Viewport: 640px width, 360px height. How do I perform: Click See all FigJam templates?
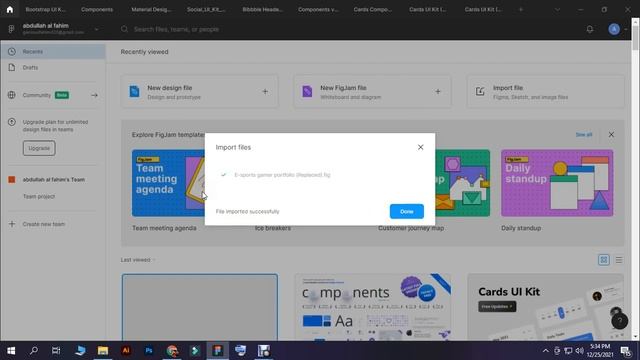coord(584,134)
